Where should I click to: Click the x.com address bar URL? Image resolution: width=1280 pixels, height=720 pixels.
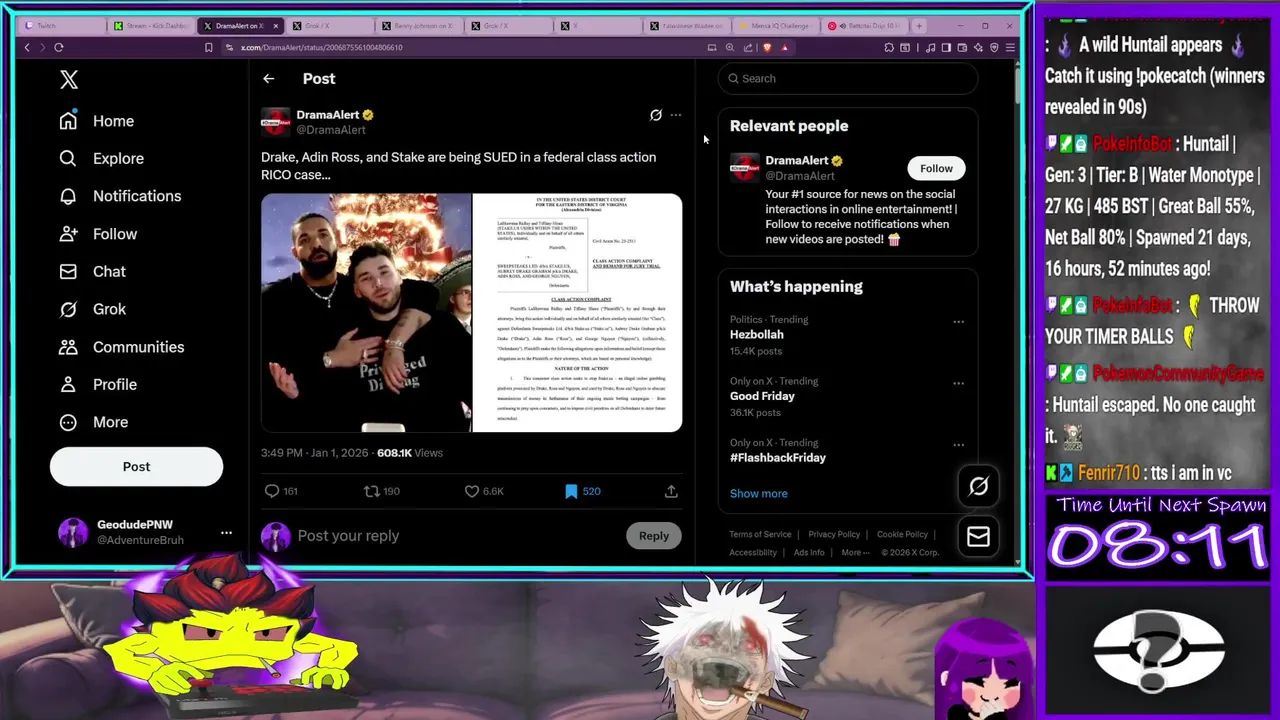[x=321, y=47]
